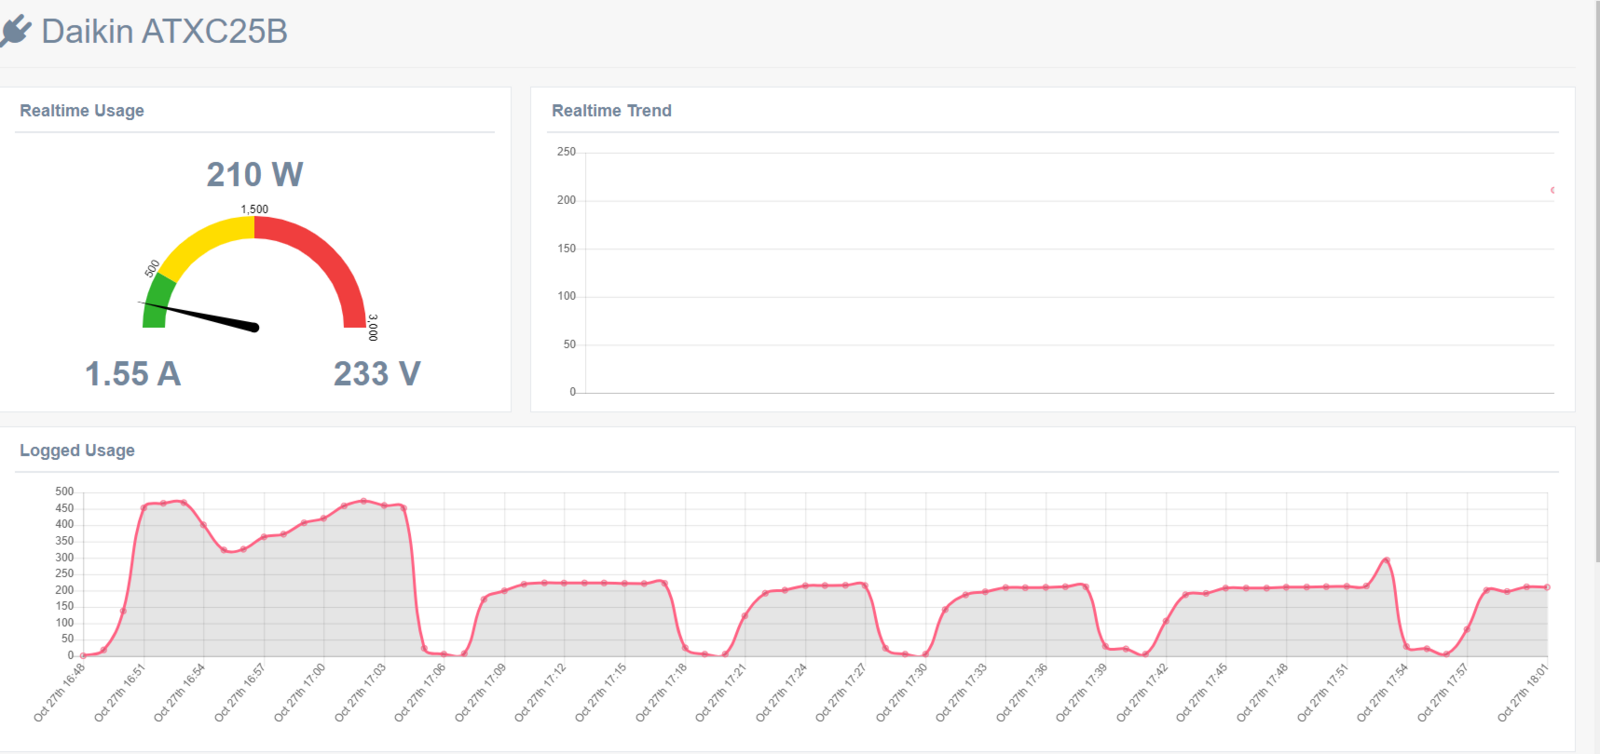Click the Oct 27th 17:09 time label

pyautogui.click(x=481, y=692)
